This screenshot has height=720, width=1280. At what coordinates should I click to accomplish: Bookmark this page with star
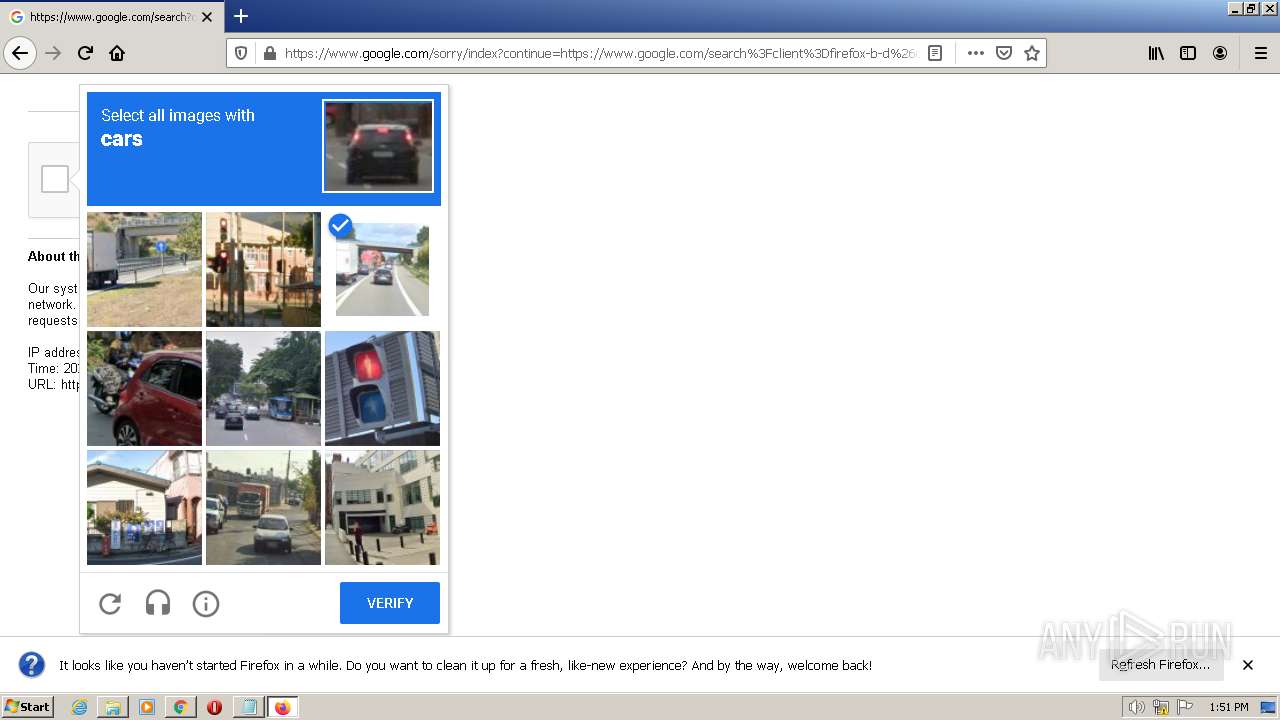1032,53
